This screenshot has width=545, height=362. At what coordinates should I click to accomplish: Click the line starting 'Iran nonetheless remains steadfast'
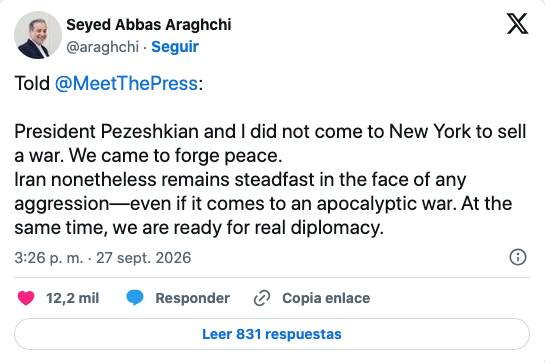[240, 180]
